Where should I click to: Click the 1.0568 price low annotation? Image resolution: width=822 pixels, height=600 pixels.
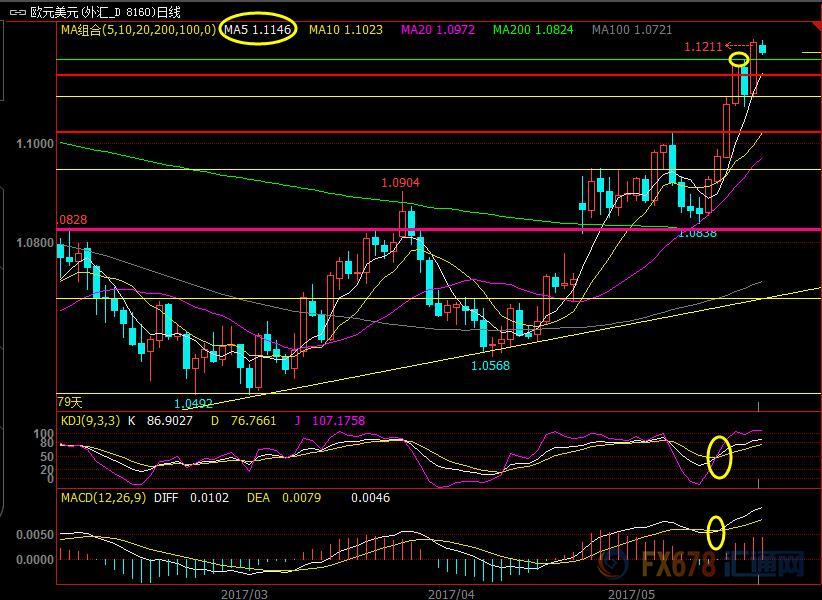click(x=490, y=366)
